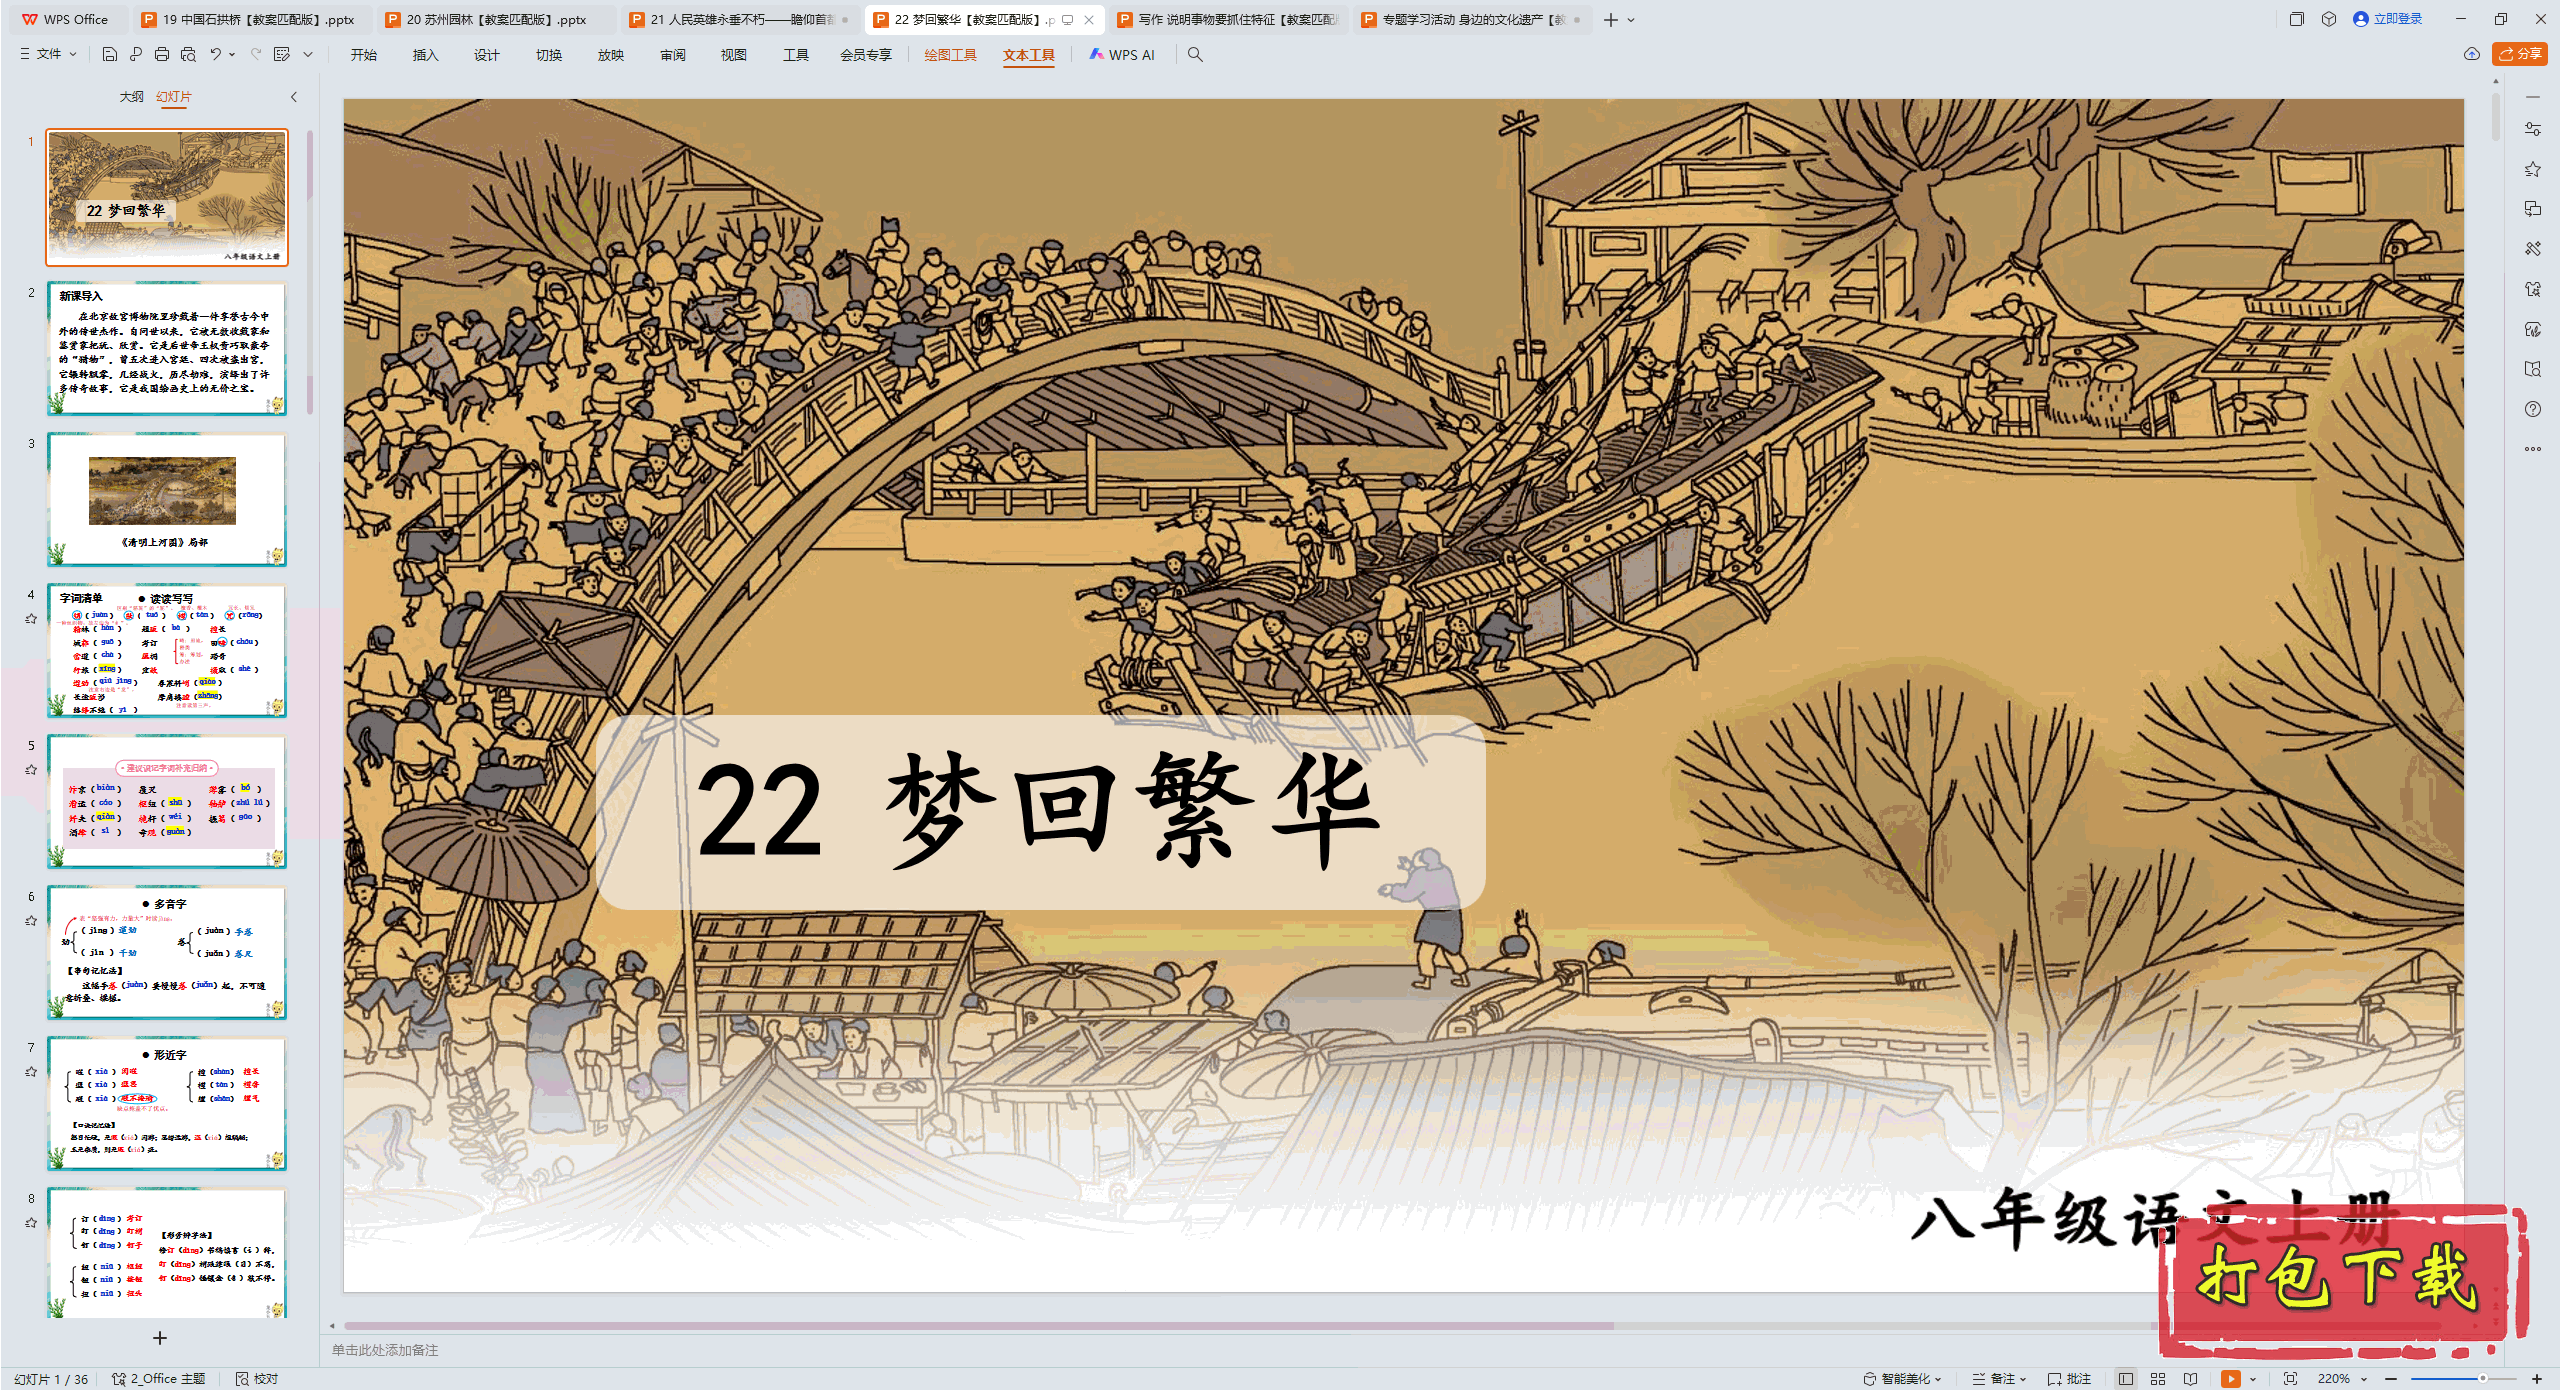2560x1390 pixels.
Task: Click the orange 分享 share button
Action: point(2520,54)
